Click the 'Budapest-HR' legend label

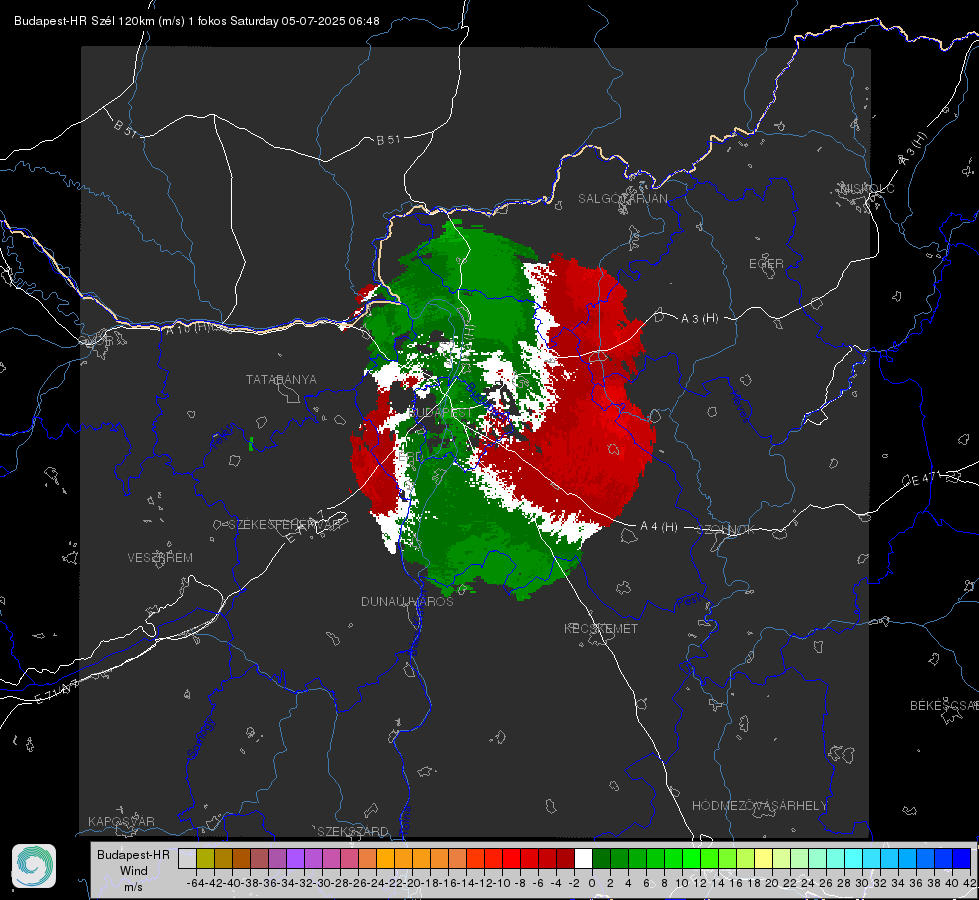click(133, 854)
